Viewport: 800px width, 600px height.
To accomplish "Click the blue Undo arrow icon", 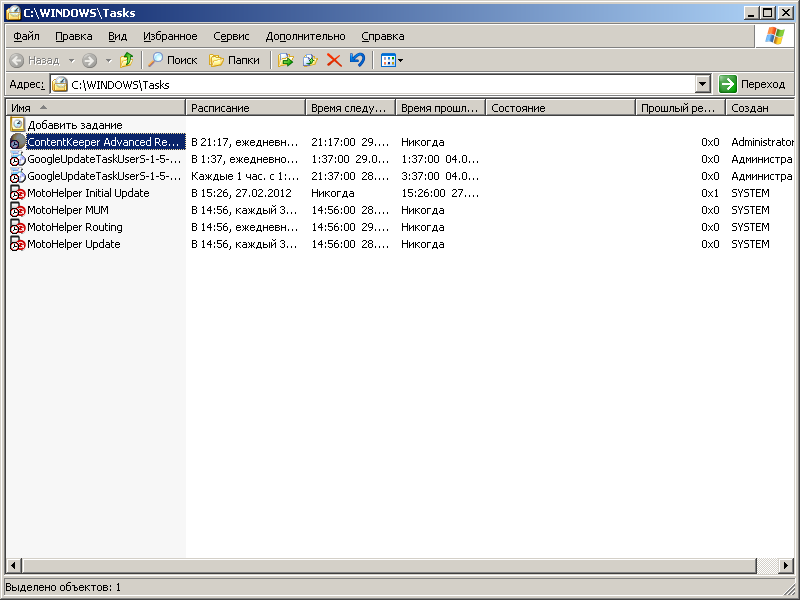I will (x=357, y=60).
